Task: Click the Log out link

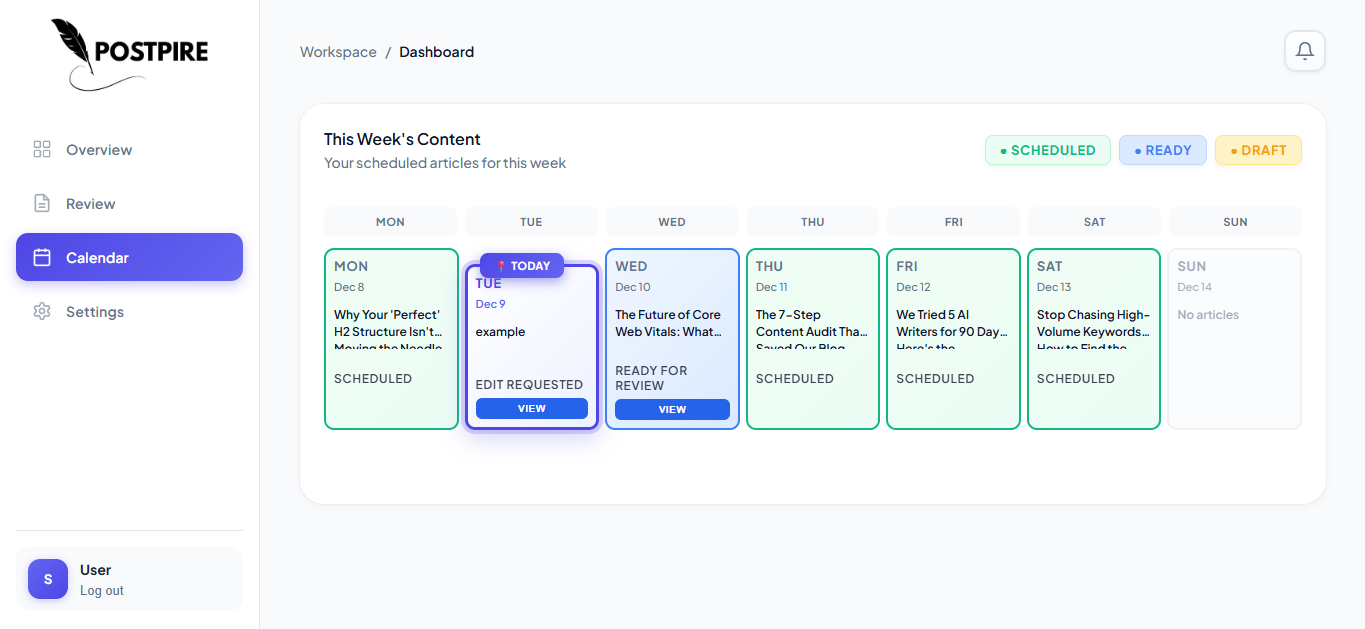Action: point(102,591)
